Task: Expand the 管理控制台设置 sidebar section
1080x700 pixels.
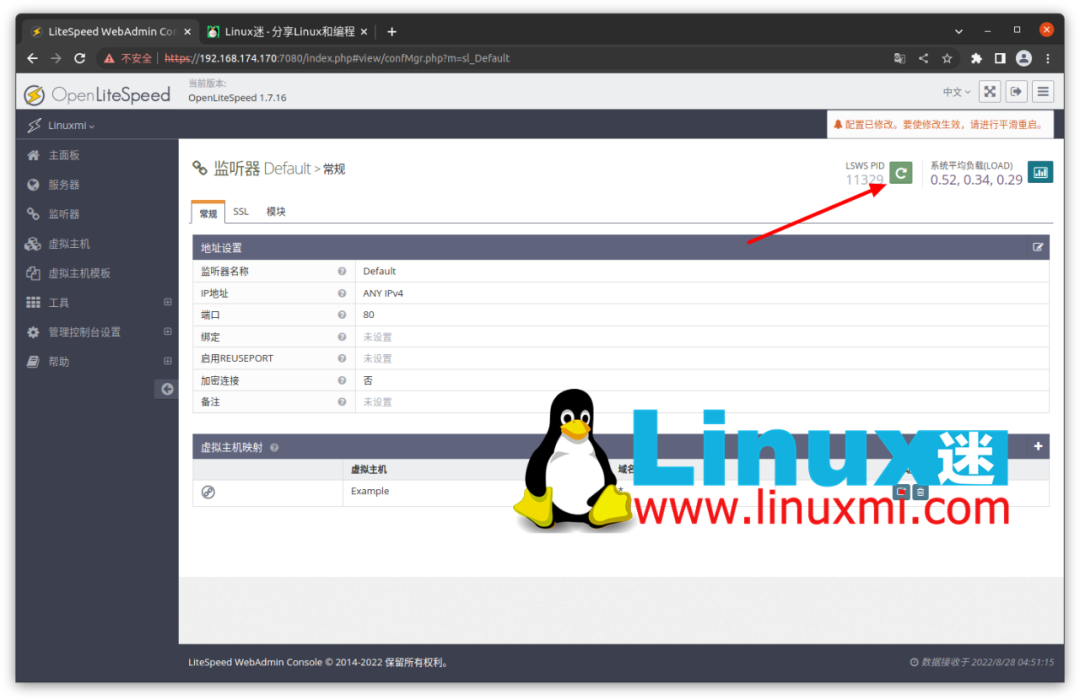Action: click(167, 331)
